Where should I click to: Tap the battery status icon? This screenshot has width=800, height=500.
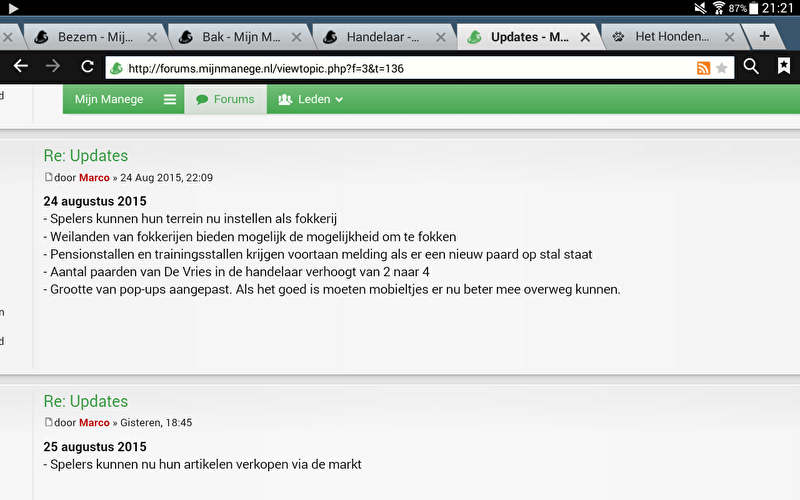(x=753, y=8)
